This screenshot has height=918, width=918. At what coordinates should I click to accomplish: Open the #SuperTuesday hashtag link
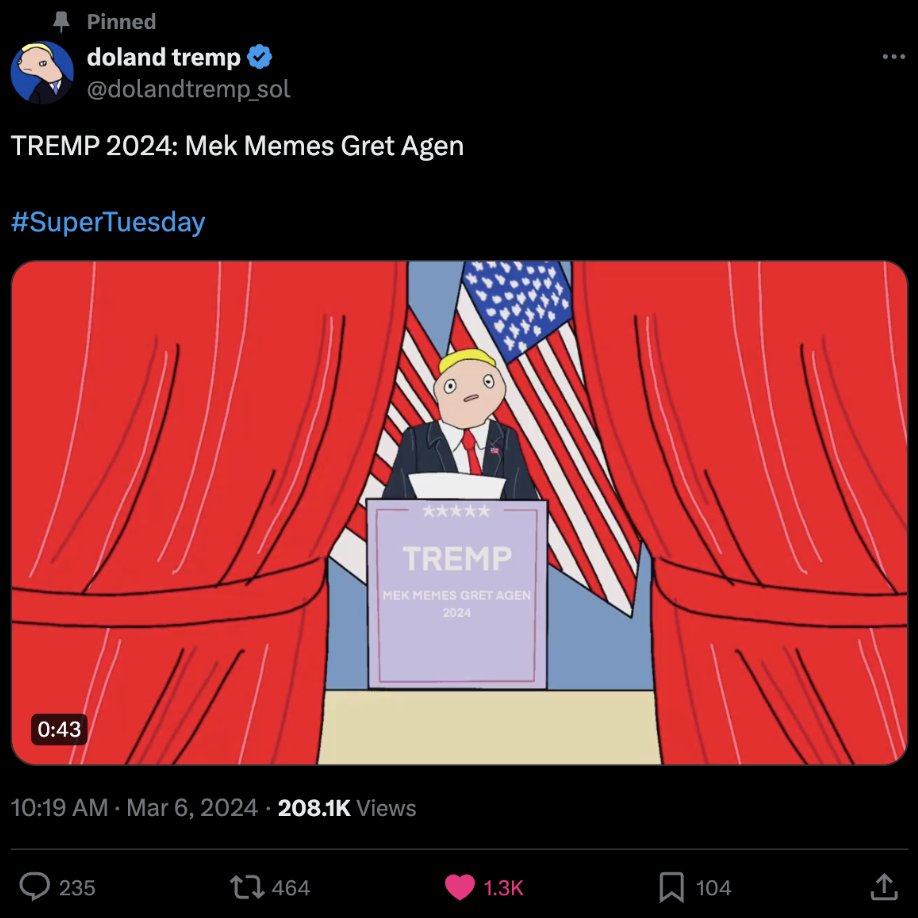(108, 222)
